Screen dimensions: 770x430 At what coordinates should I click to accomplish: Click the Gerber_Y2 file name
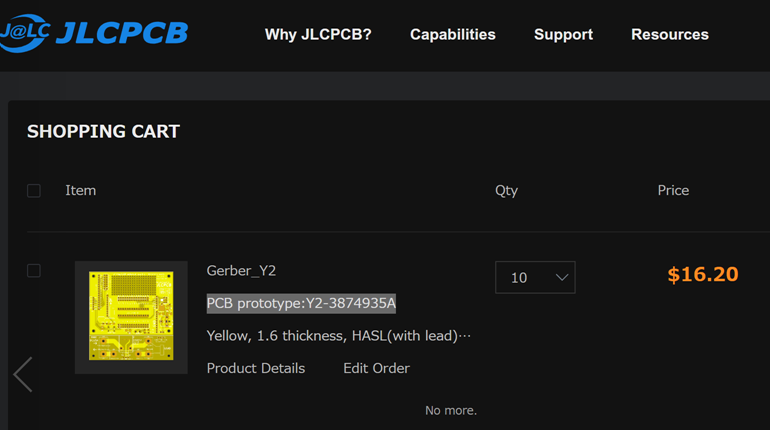click(241, 270)
